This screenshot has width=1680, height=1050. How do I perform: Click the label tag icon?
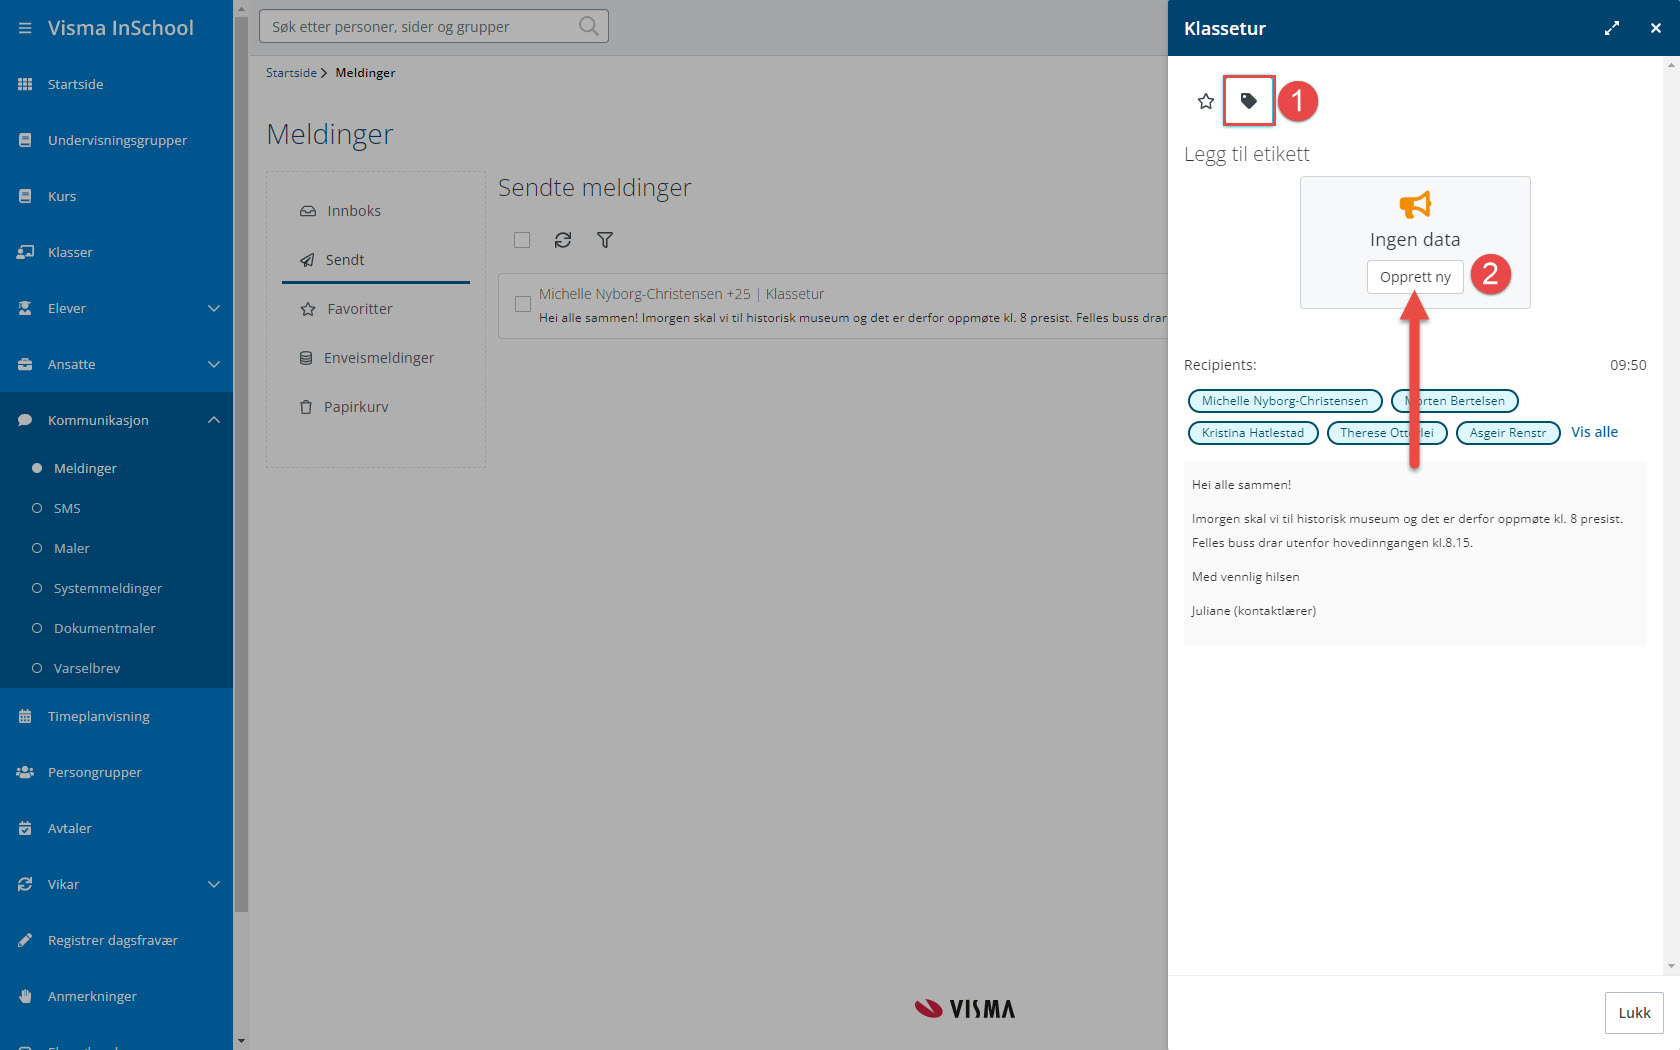tap(1248, 101)
